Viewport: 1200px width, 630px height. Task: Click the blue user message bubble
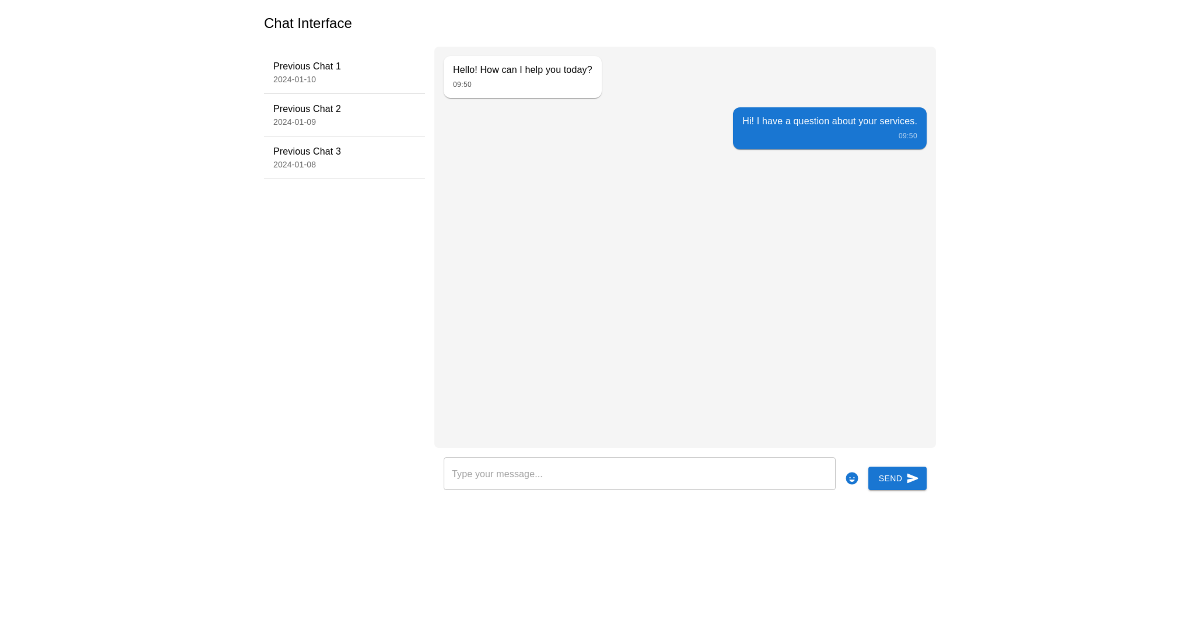829,128
